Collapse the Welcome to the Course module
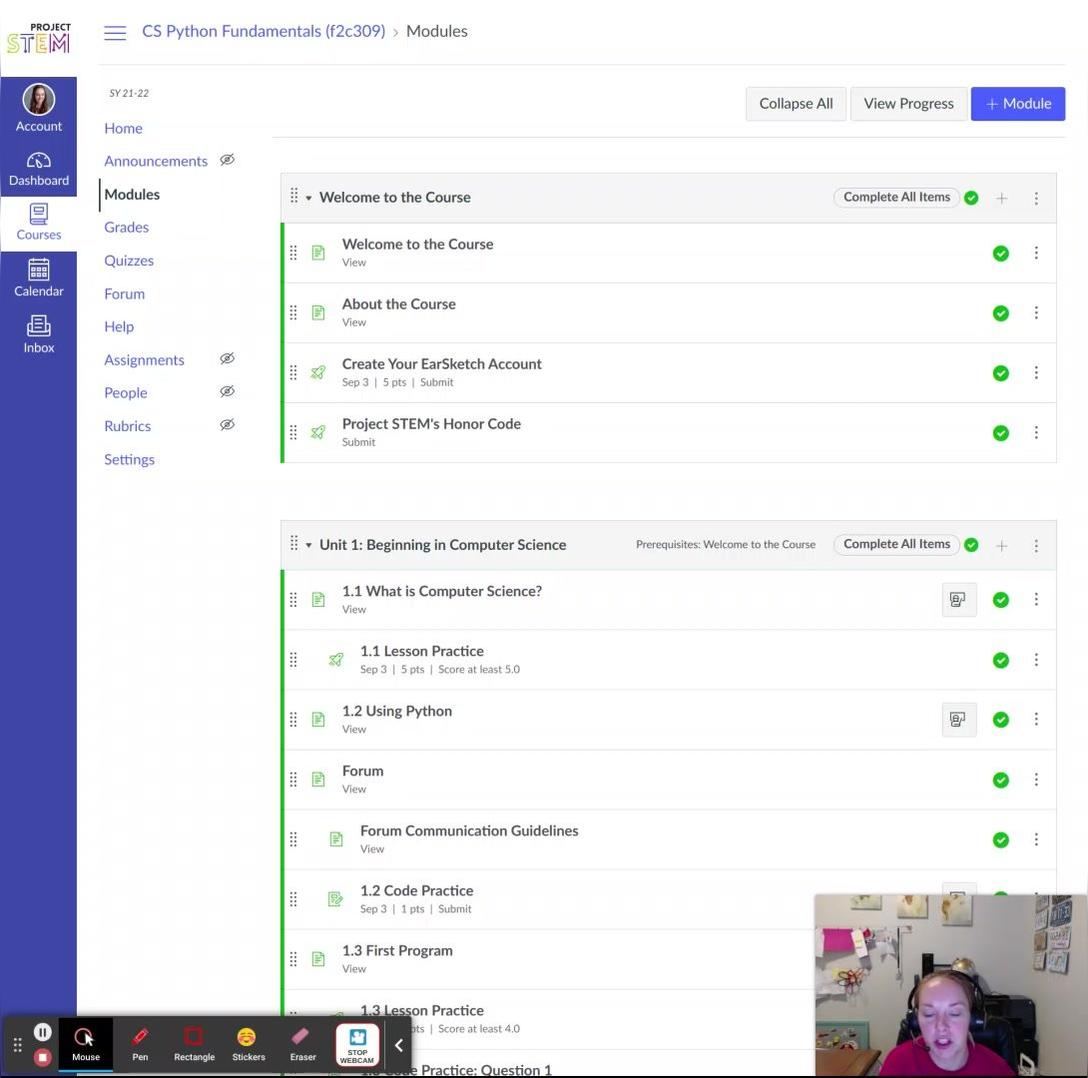The image size is (1088, 1078). tap(309, 198)
